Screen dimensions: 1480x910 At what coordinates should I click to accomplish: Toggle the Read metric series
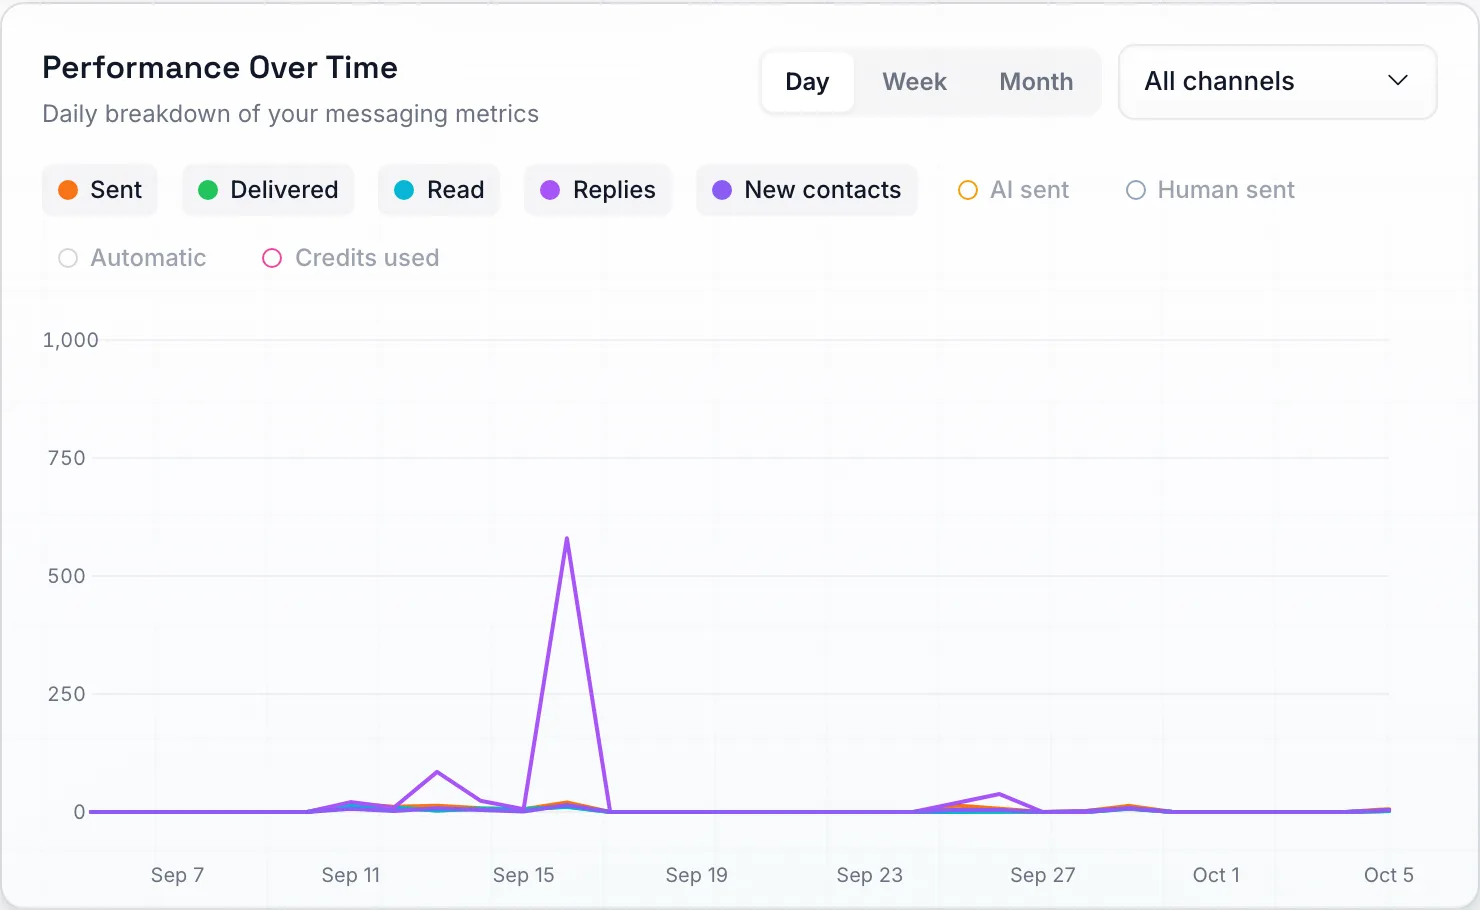point(439,190)
